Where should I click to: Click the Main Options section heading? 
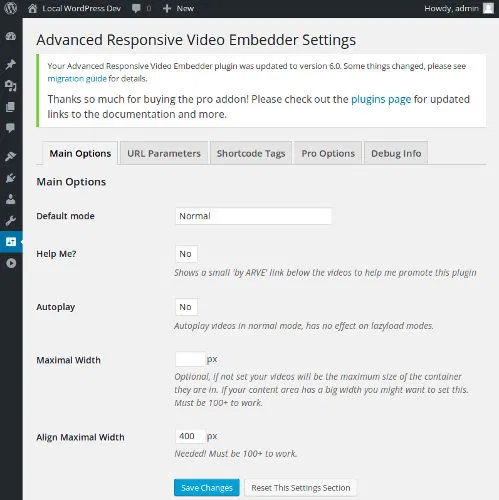click(x=71, y=182)
